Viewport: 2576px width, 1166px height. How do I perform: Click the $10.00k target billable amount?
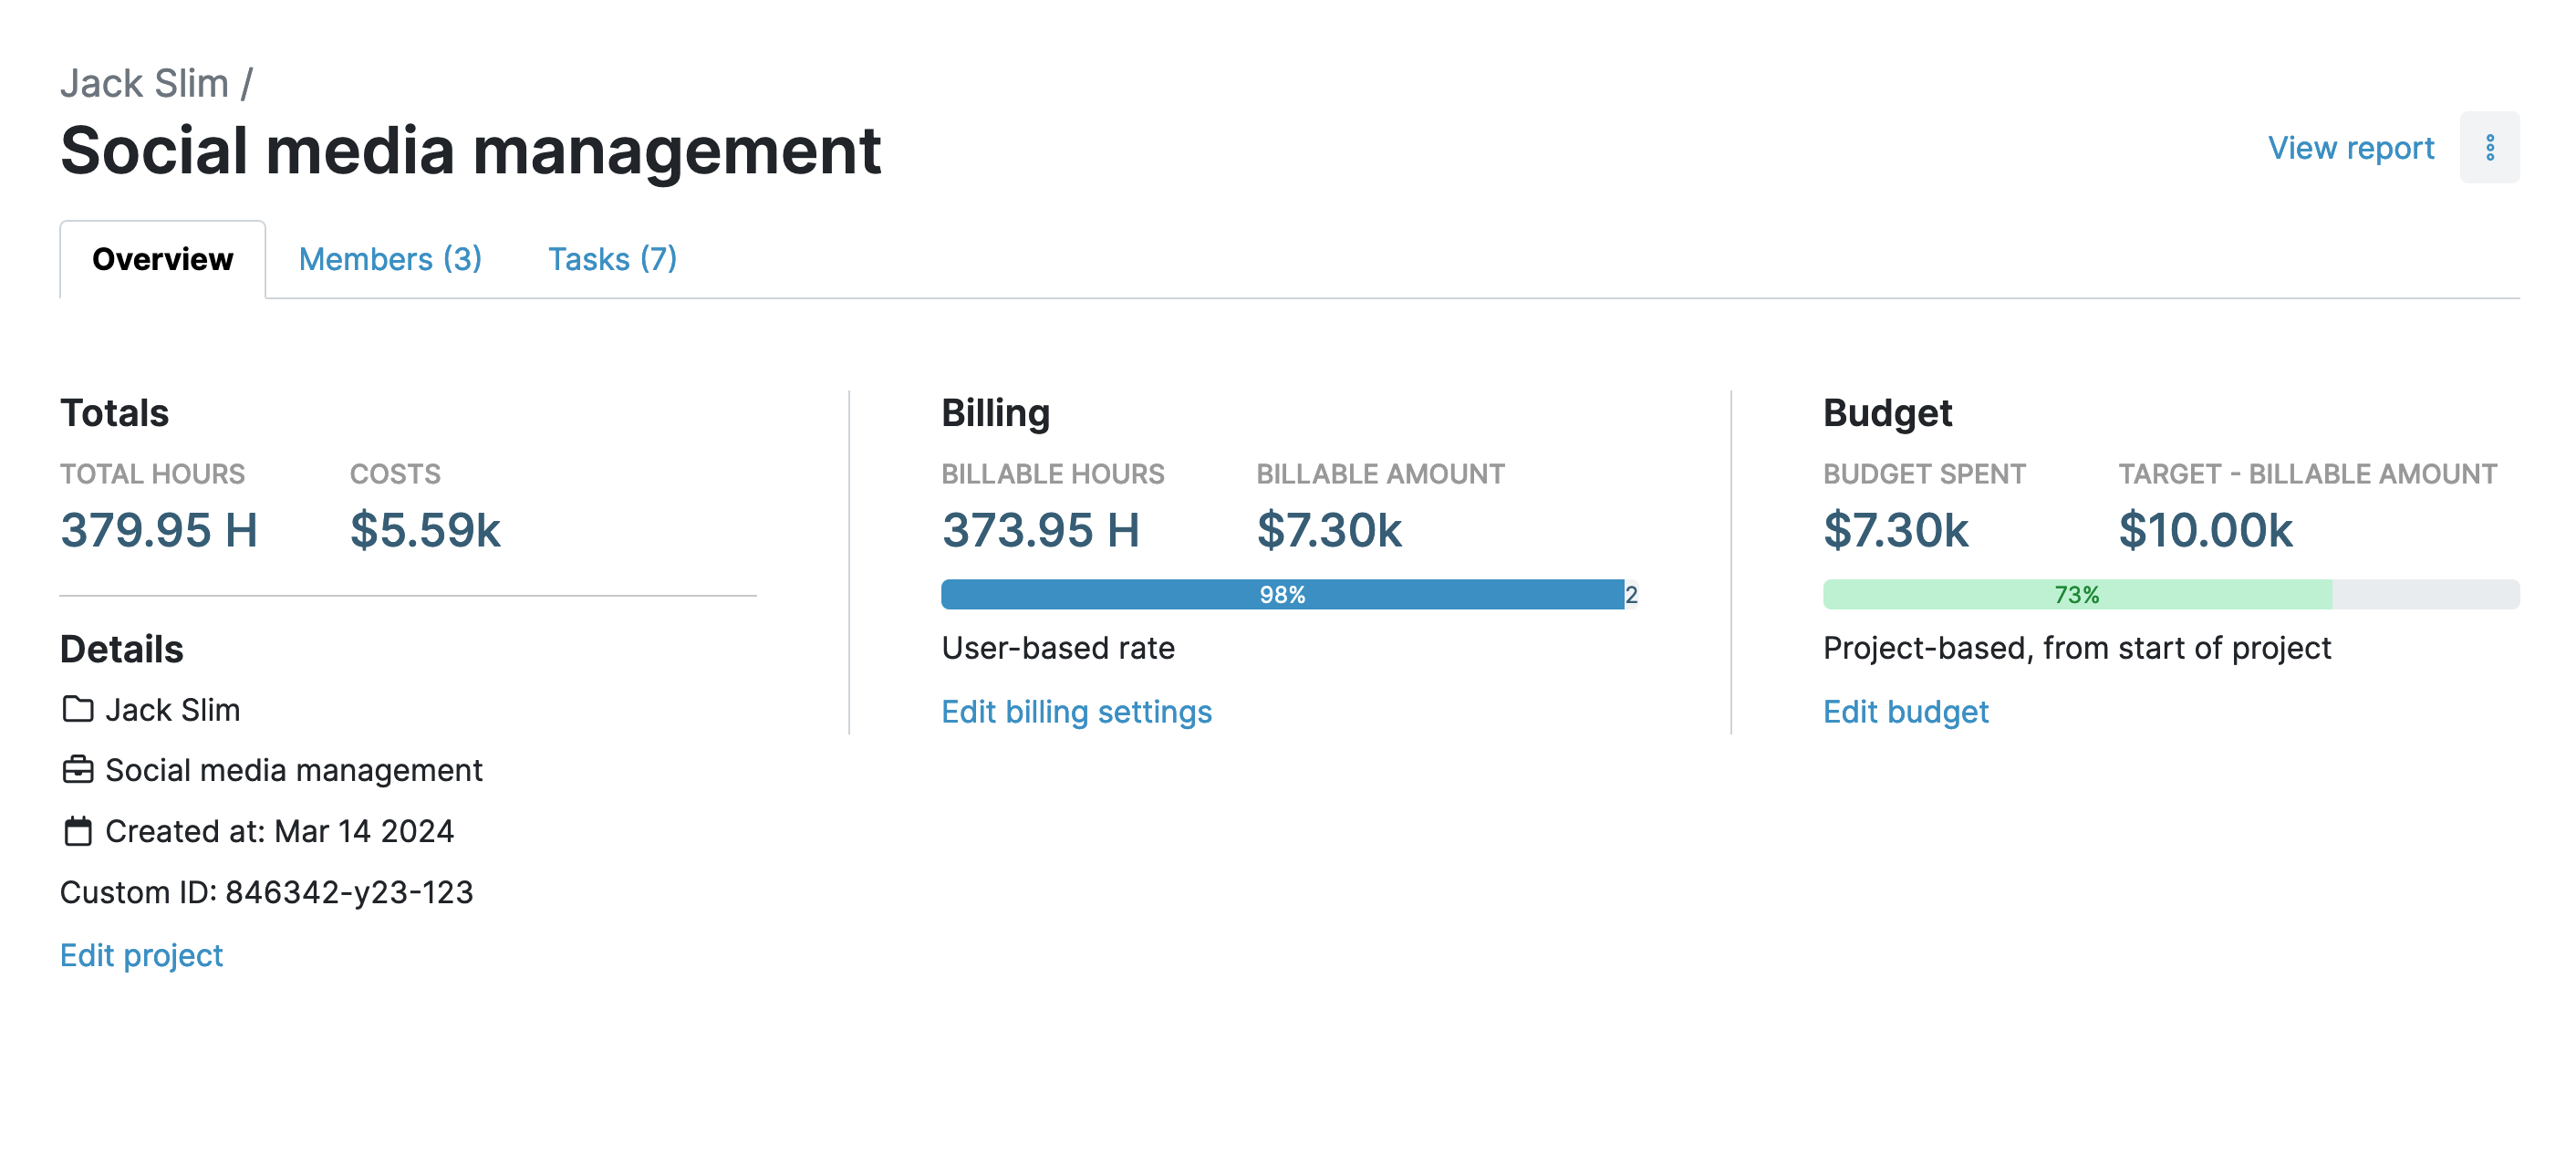pyautogui.click(x=2205, y=530)
